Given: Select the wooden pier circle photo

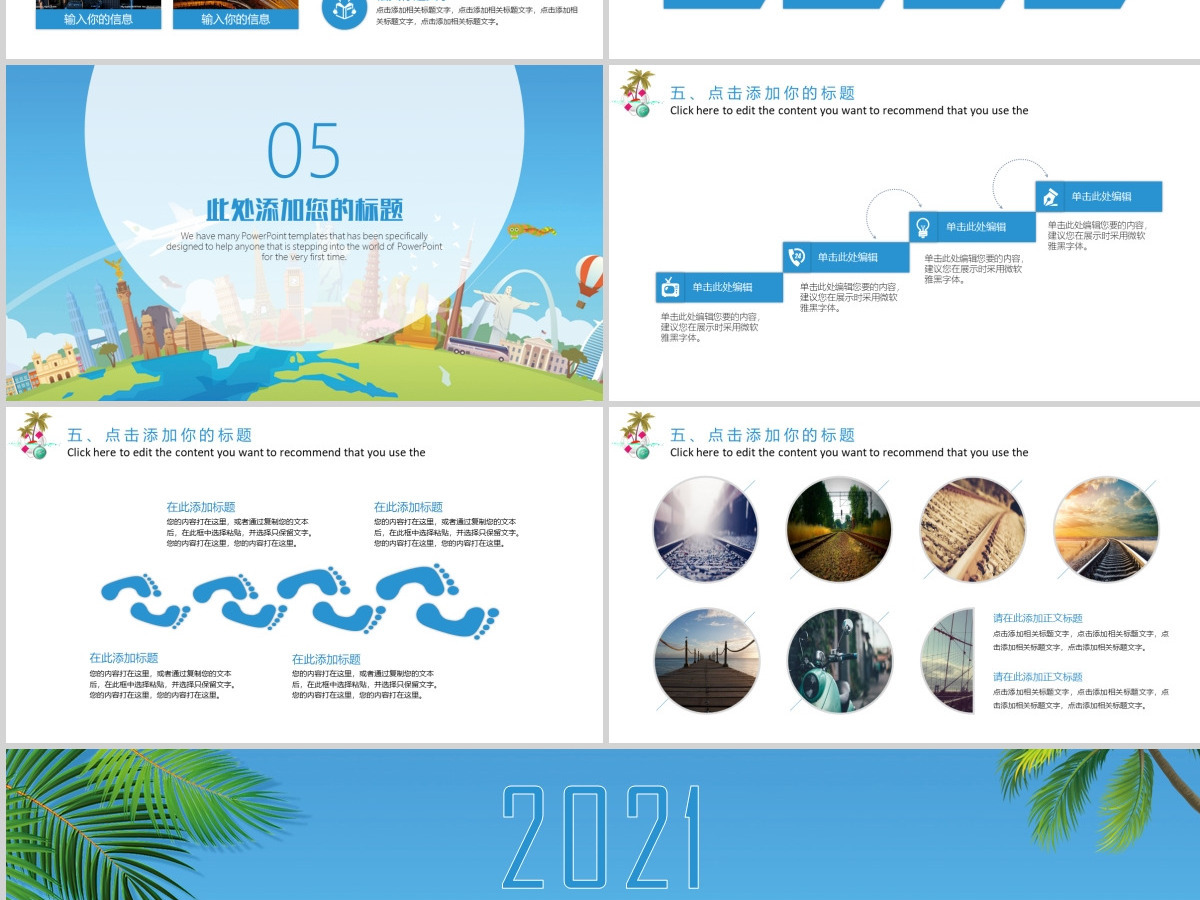Looking at the screenshot, I should pyautogui.click(x=706, y=661).
